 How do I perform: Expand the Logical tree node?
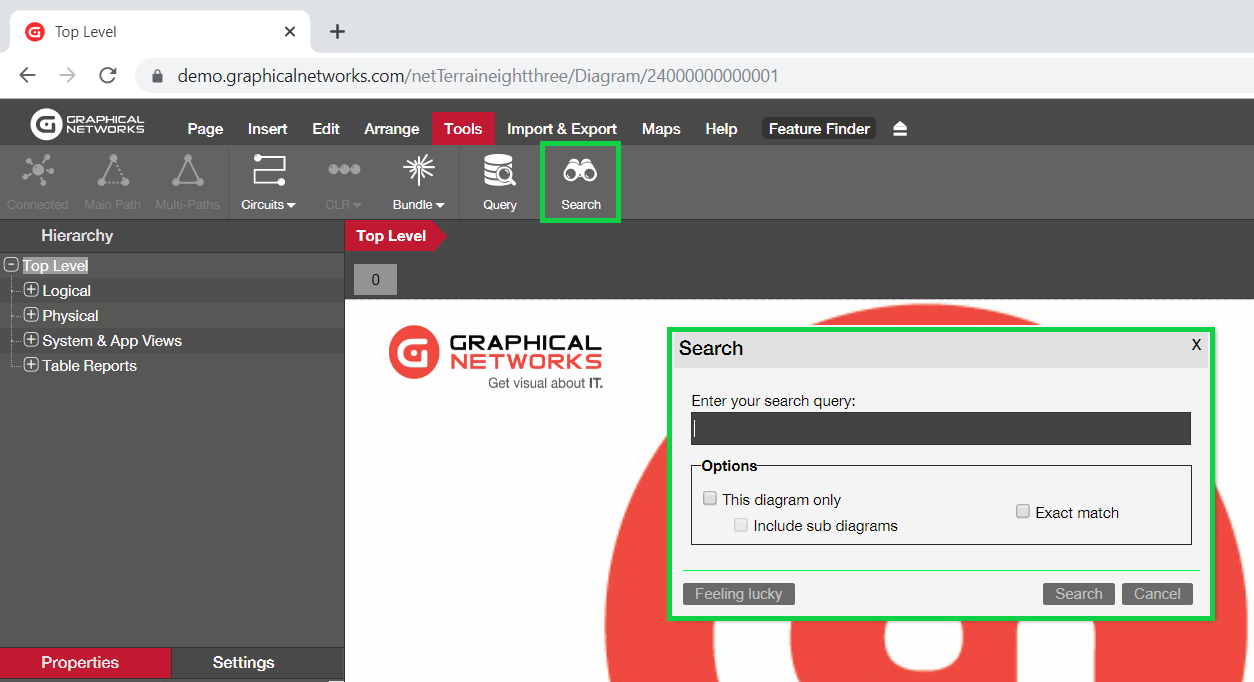coord(31,290)
